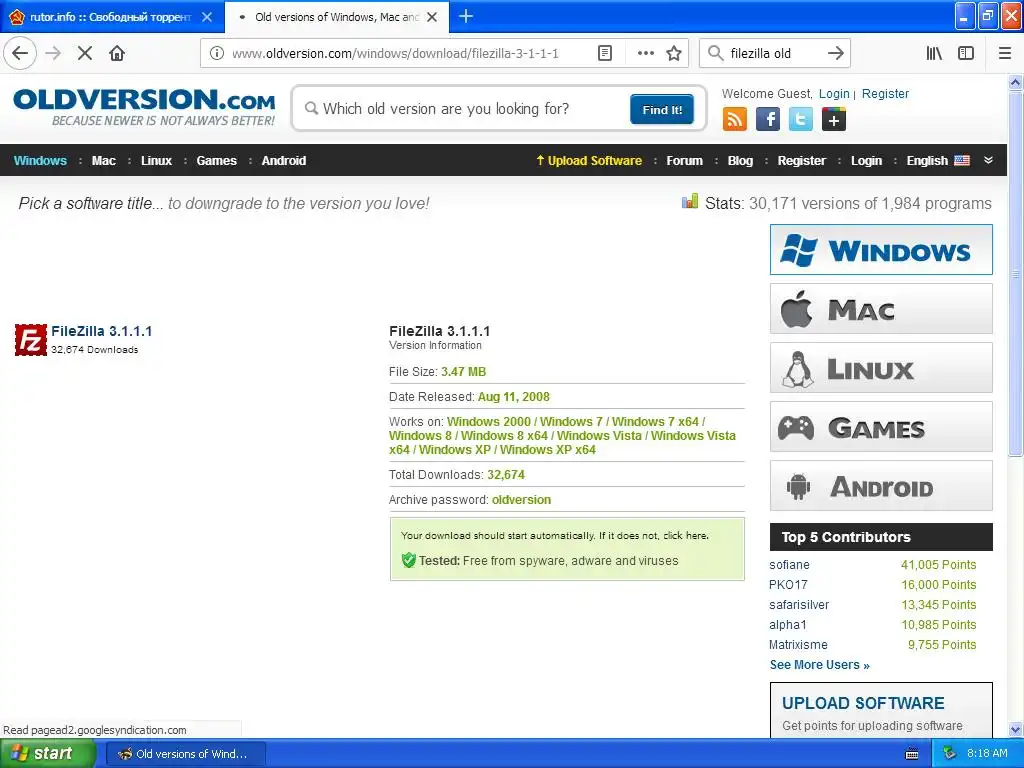Viewport: 1024px width, 768px height.
Task: Open the Firefox hamburger menu
Action: [1005, 53]
